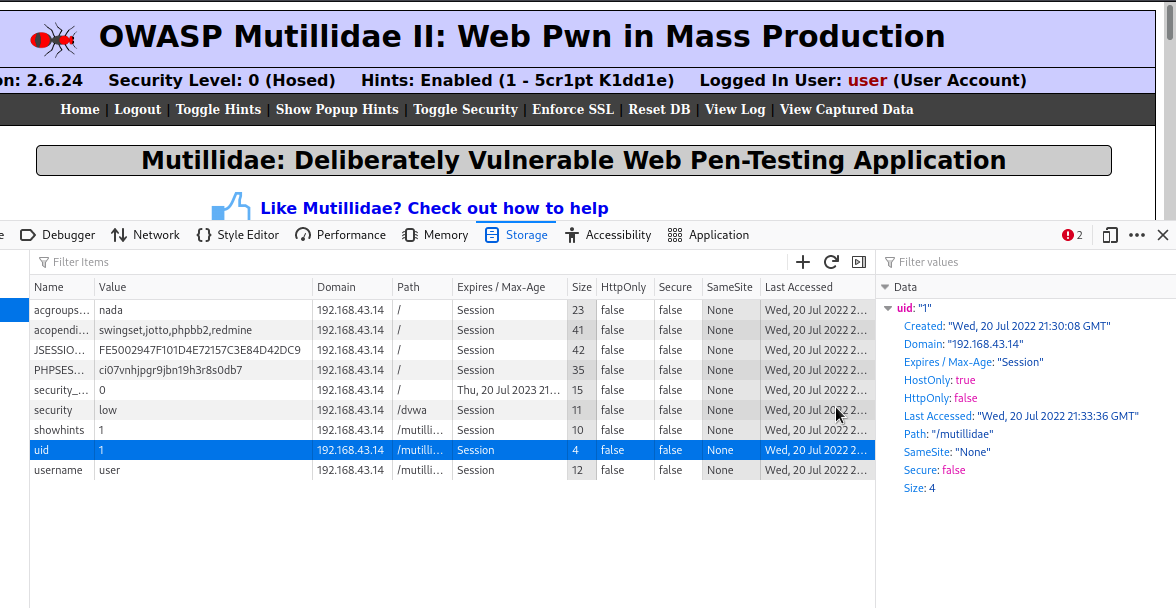
Task: Click the Filter values input field
Action: 1026,262
